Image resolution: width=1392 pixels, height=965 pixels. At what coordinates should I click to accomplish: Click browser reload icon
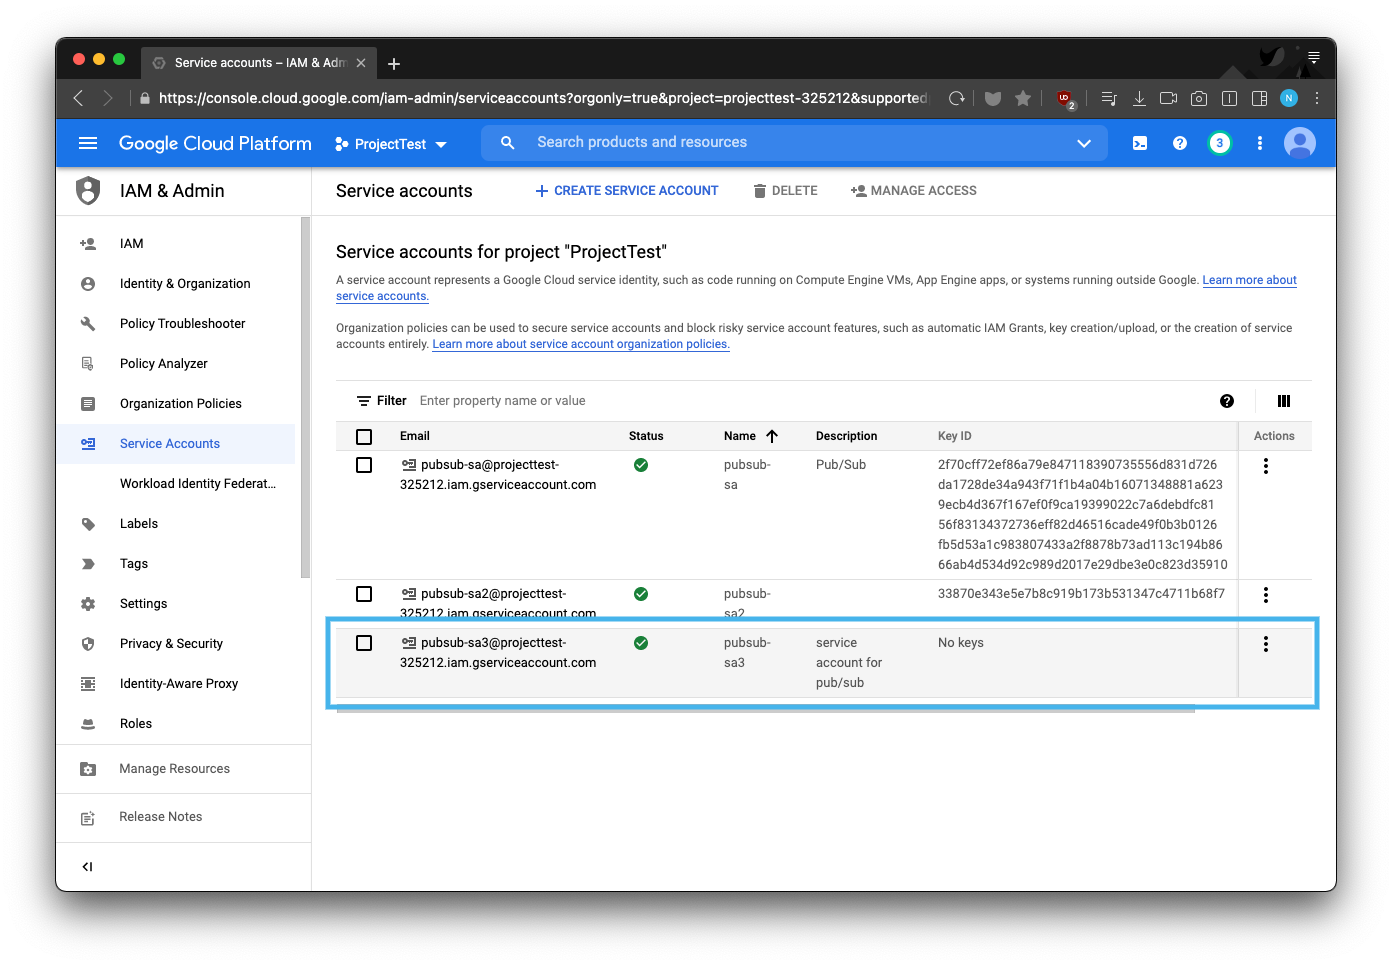(x=957, y=98)
